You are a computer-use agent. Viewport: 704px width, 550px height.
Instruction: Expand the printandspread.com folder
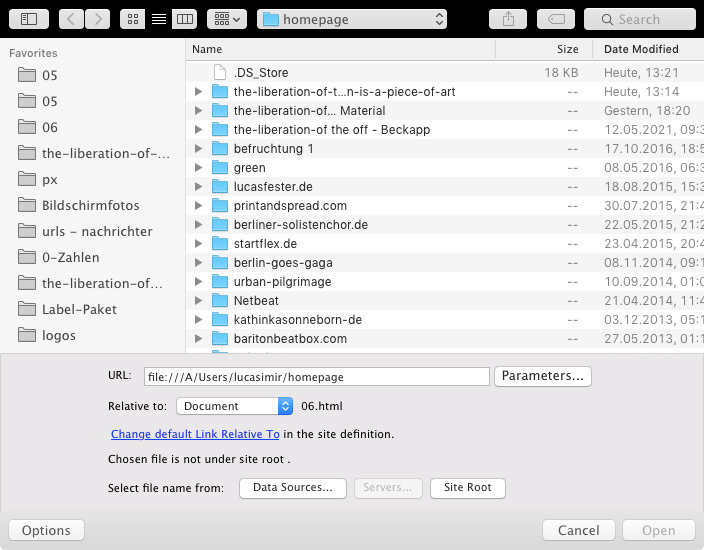click(x=198, y=206)
